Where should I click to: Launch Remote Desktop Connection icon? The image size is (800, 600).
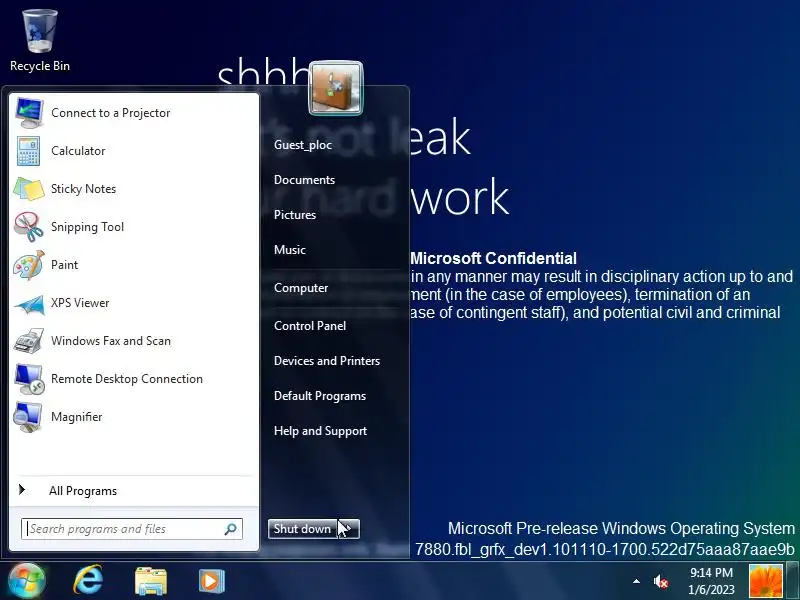coord(29,379)
